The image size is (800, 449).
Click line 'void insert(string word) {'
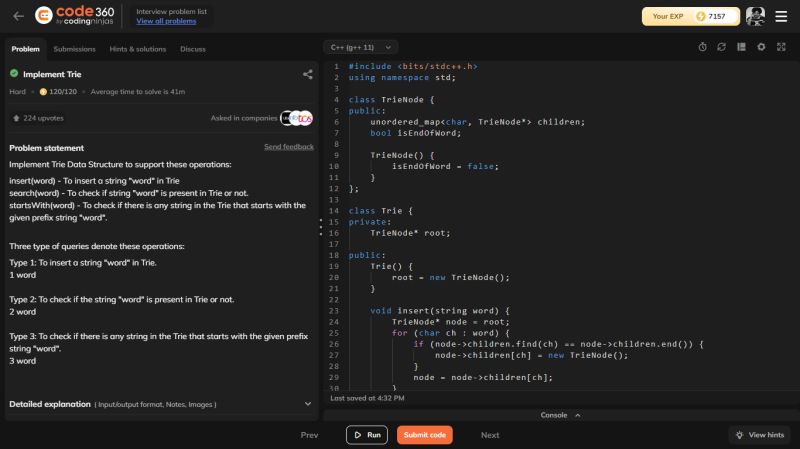pyautogui.click(x=440, y=311)
